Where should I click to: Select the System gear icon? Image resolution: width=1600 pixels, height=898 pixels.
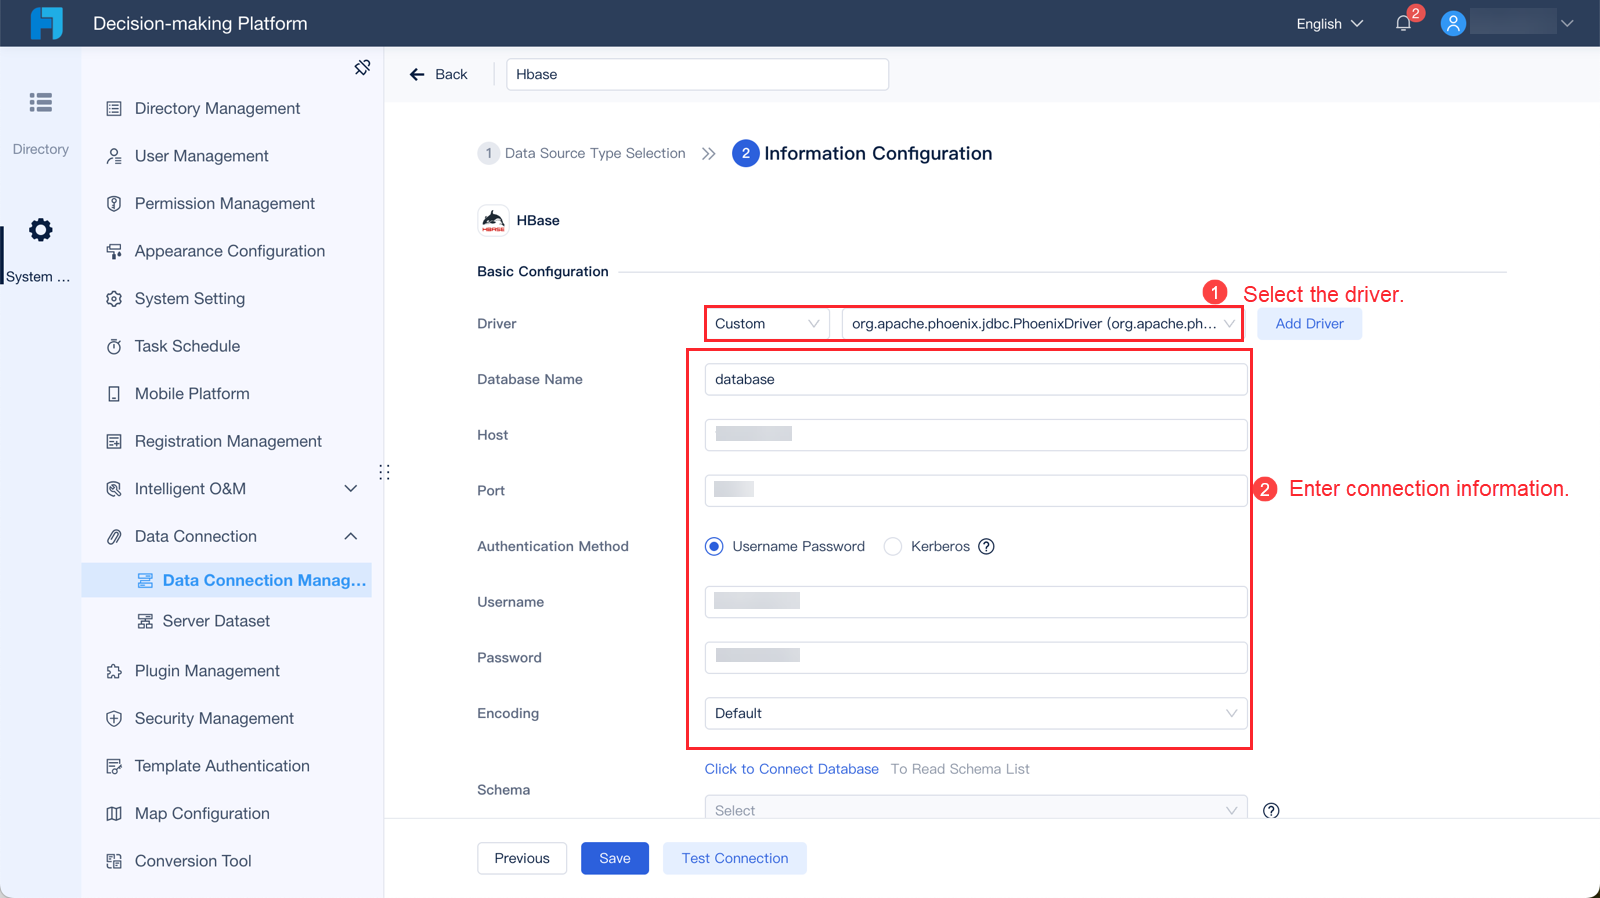point(41,230)
